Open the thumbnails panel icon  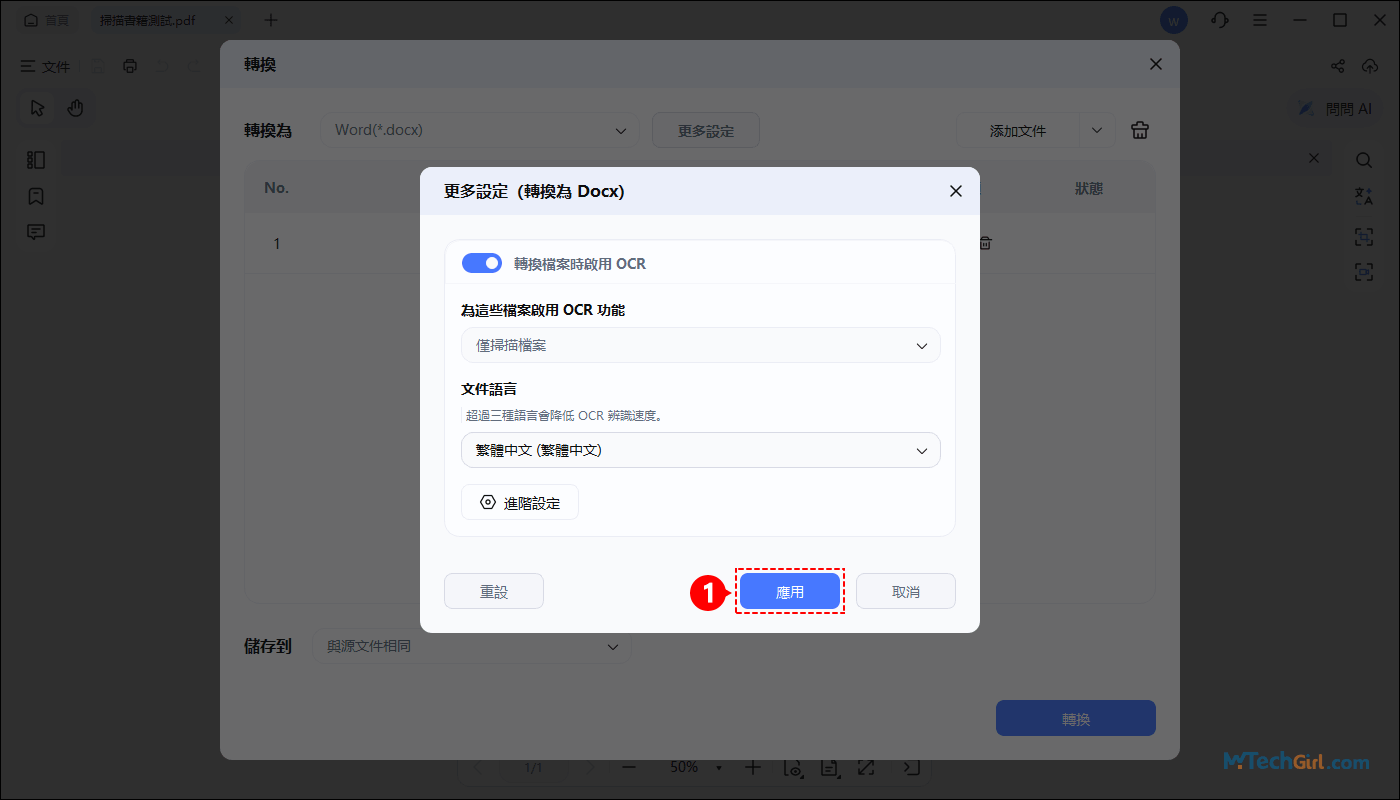click(36, 160)
